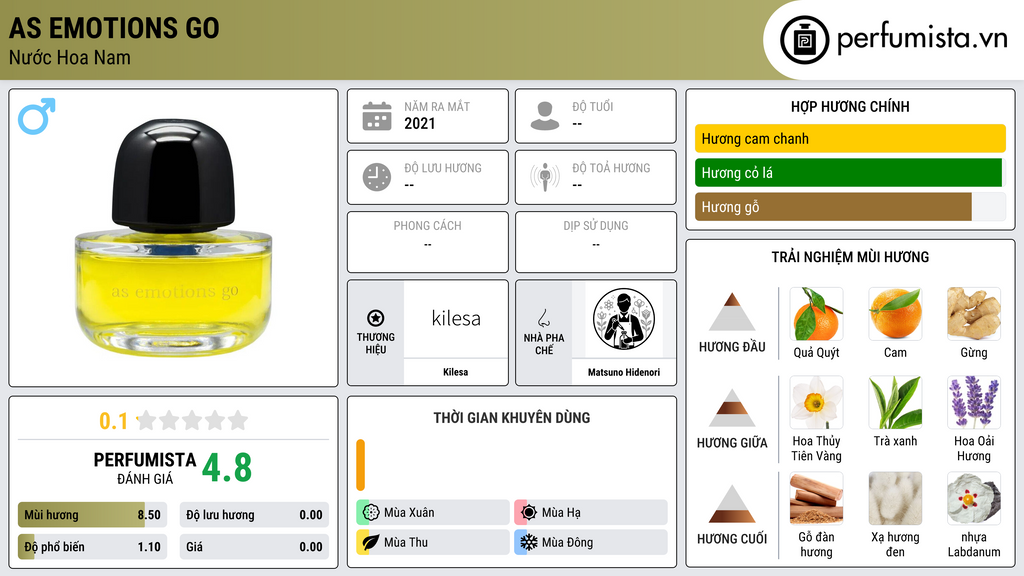The height and width of the screenshot is (576, 1024).
Task: Click the clock icon beside Độ lưu hương
Action: click(x=377, y=177)
